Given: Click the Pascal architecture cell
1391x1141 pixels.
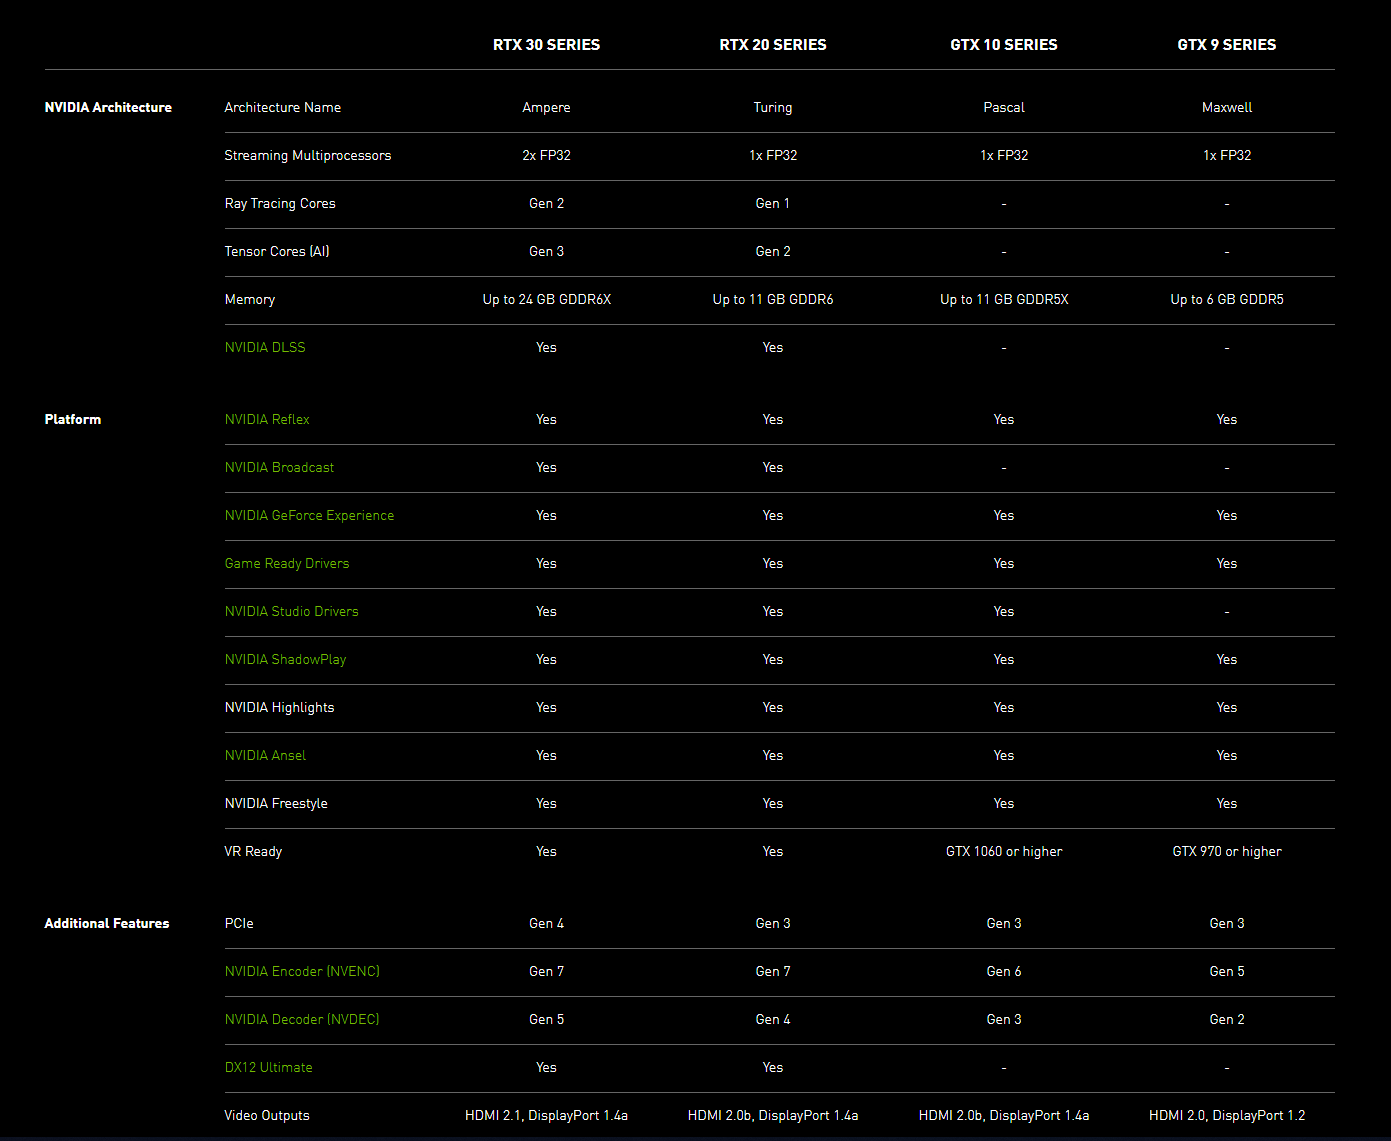Looking at the screenshot, I should click(1004, 107).
